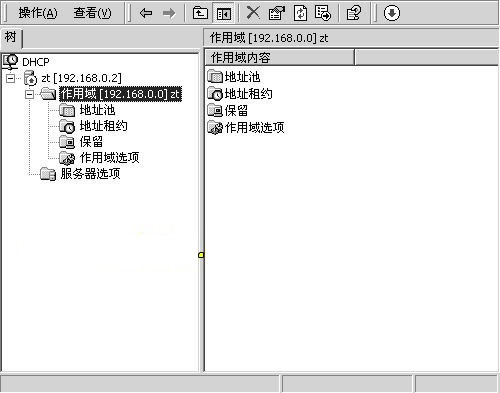Viewport: 500px width, 393px height.
Task: Open the Properties toolbar icon
Action: [277, 13]
